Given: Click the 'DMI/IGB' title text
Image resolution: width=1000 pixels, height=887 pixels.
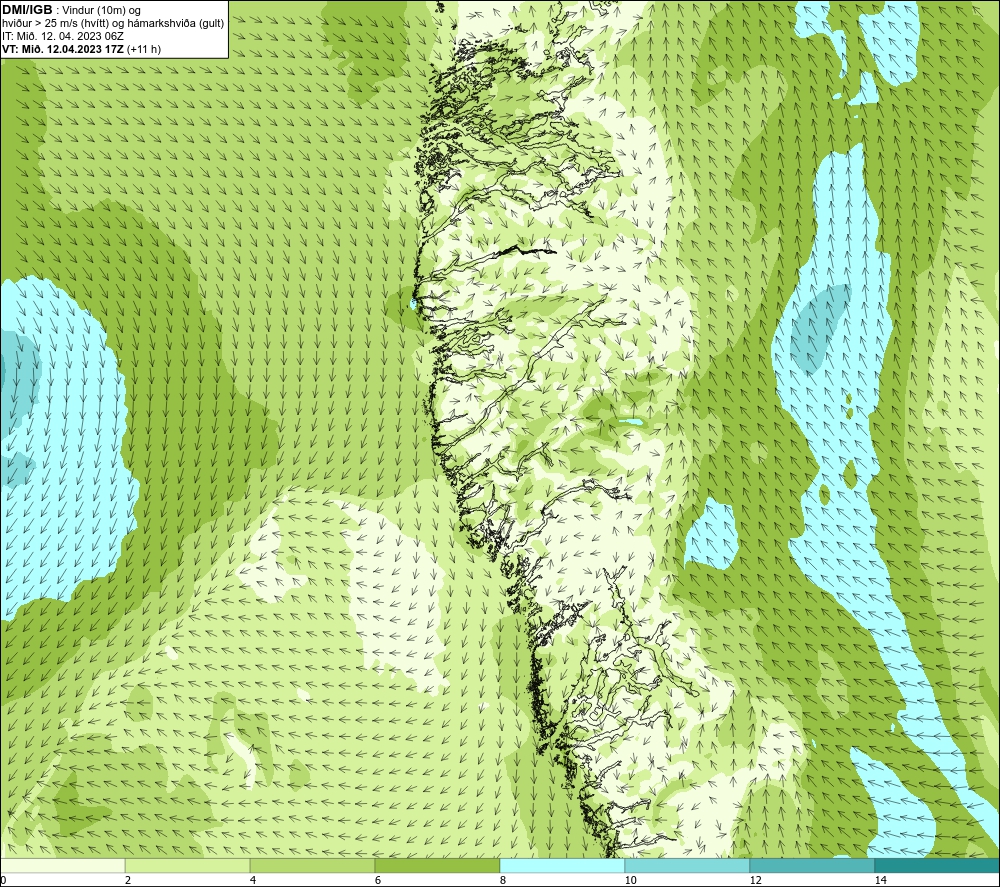Looking at the screenshot, I should tap(27, 10).
